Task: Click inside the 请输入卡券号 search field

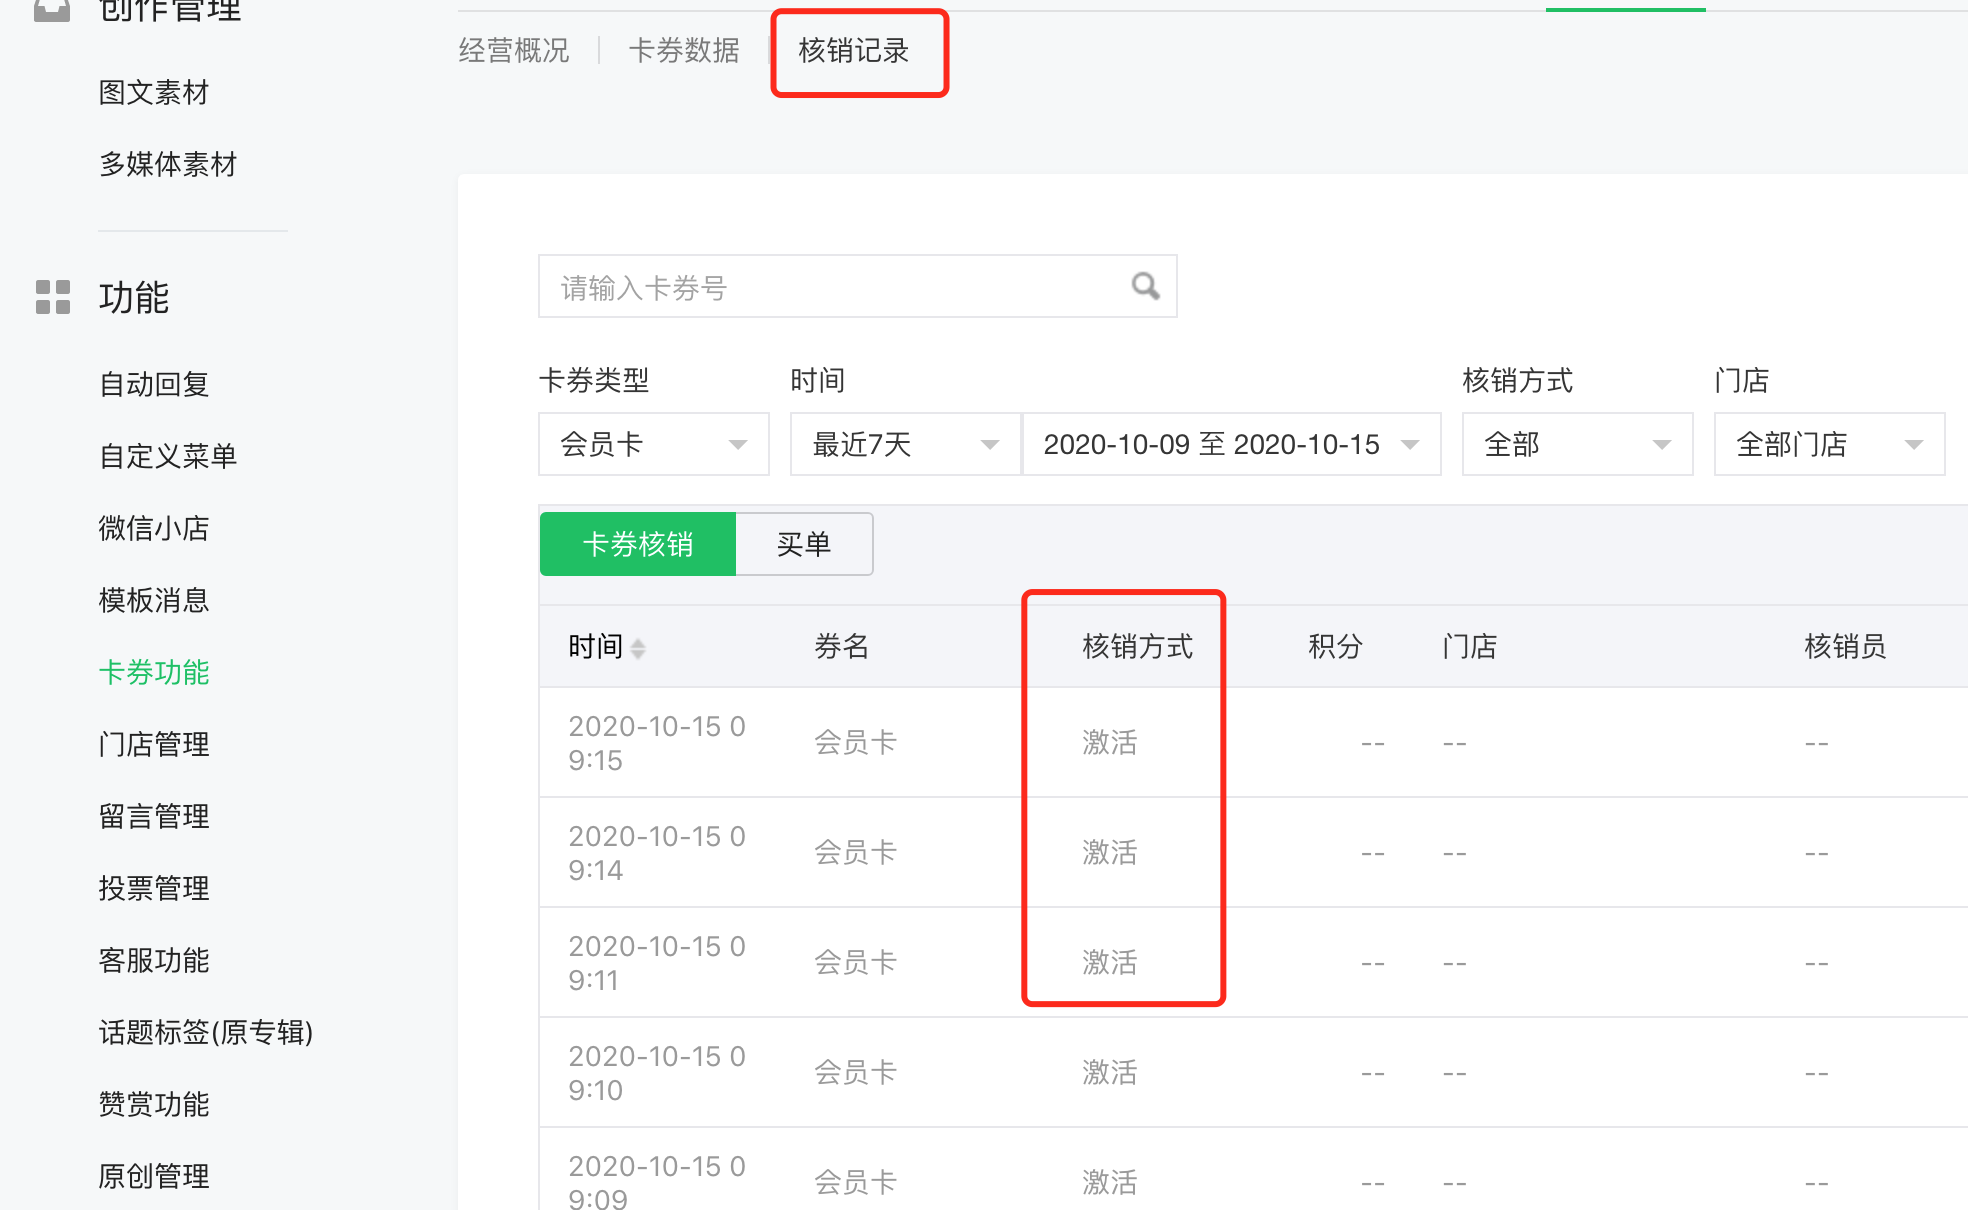Action: [x=830, y=288]
